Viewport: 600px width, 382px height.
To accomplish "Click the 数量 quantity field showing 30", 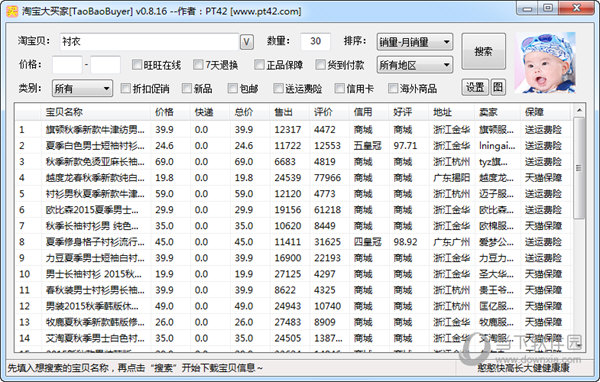I will click(315, 41).
